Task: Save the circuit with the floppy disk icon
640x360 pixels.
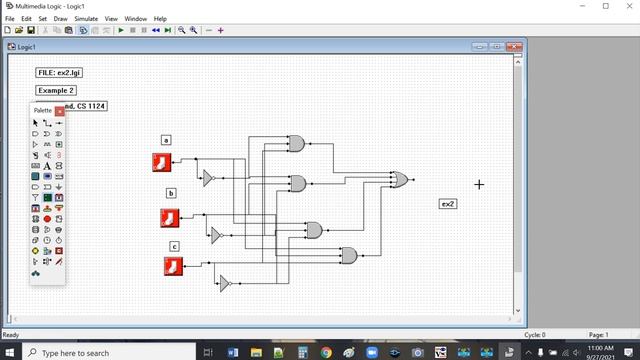Action: point(31,30)
